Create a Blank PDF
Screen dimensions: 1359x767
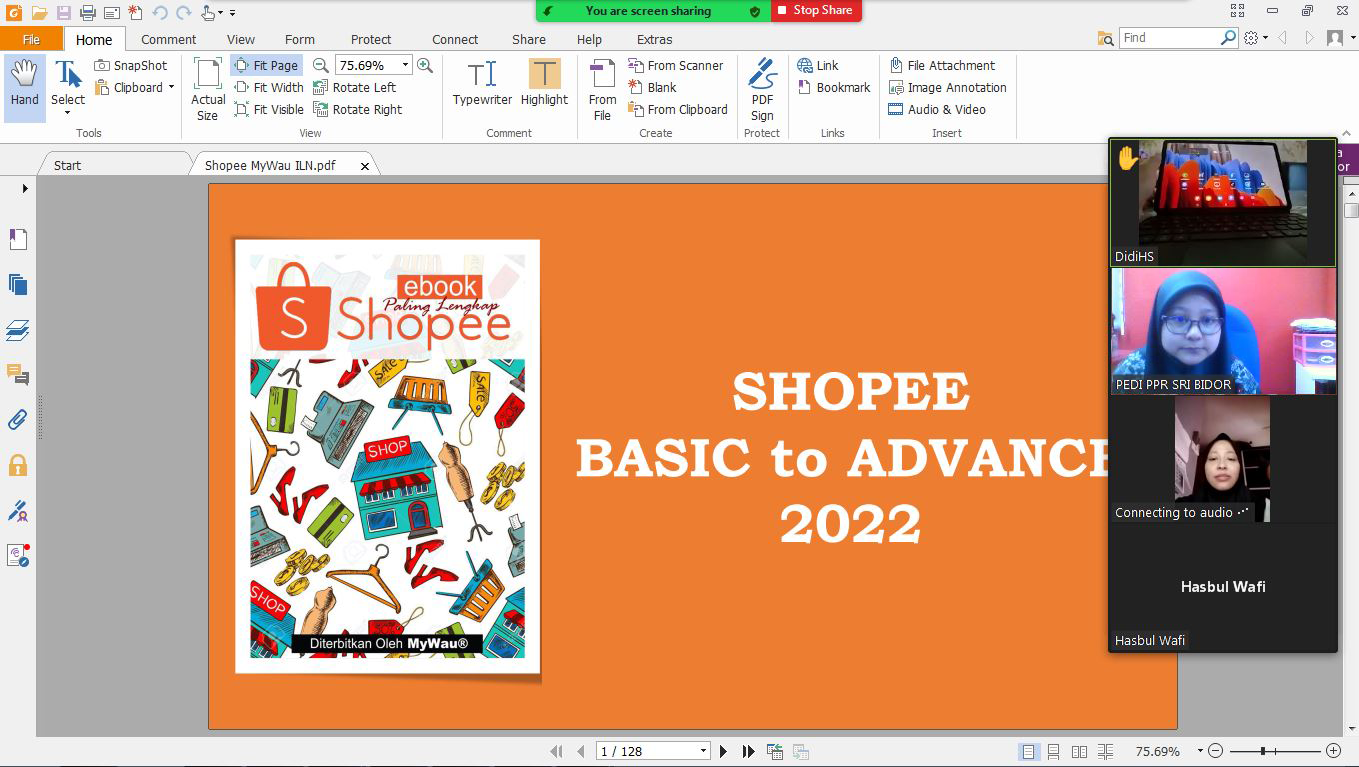[652, 88]
